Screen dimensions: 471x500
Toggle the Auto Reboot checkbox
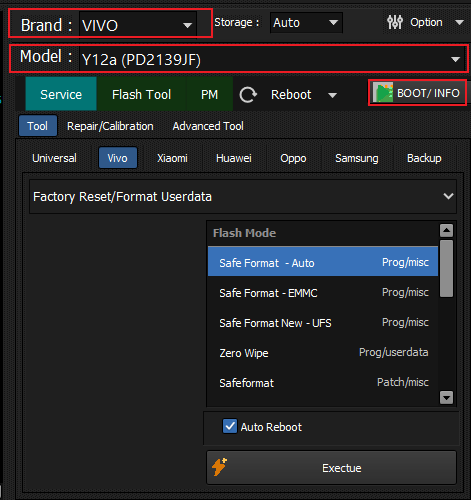click(230, 426)
